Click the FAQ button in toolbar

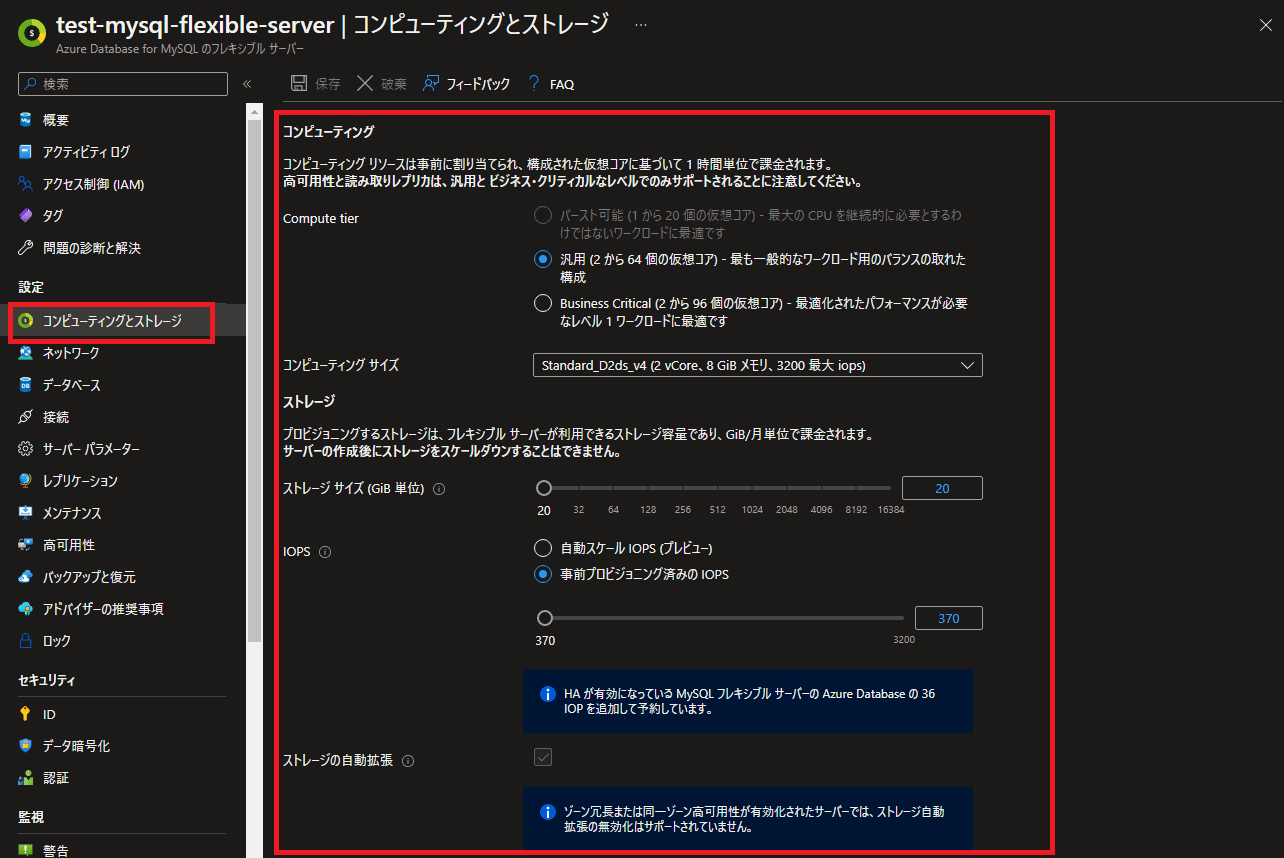[x=550, y=84]
